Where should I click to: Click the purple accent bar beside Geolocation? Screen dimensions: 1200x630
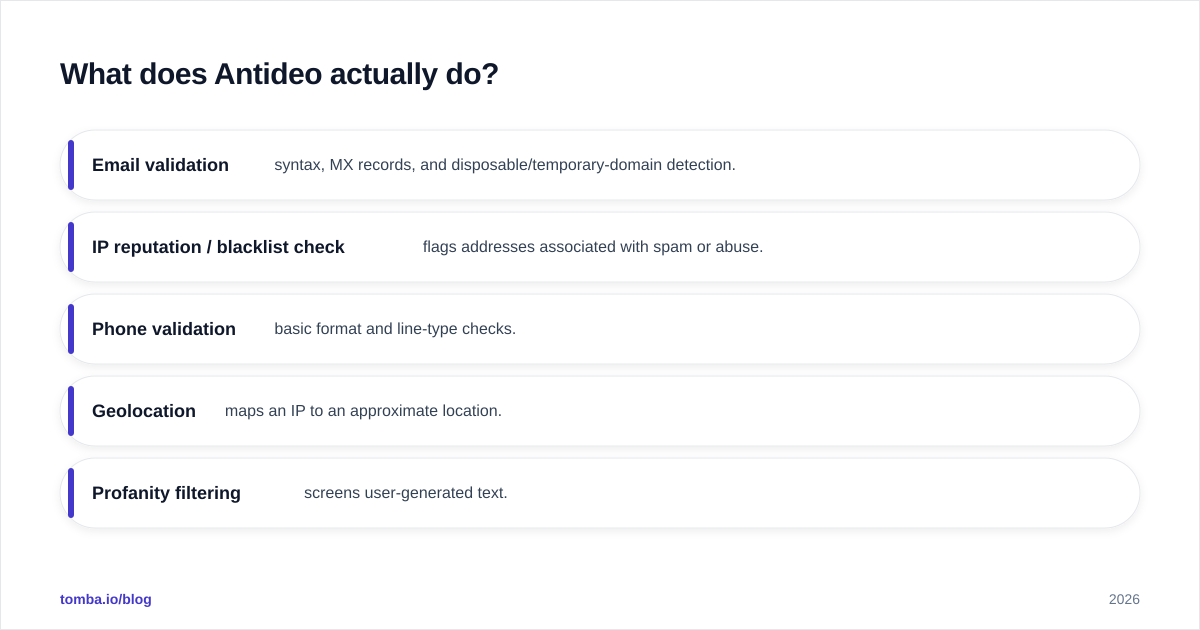[x=71, y=411]
